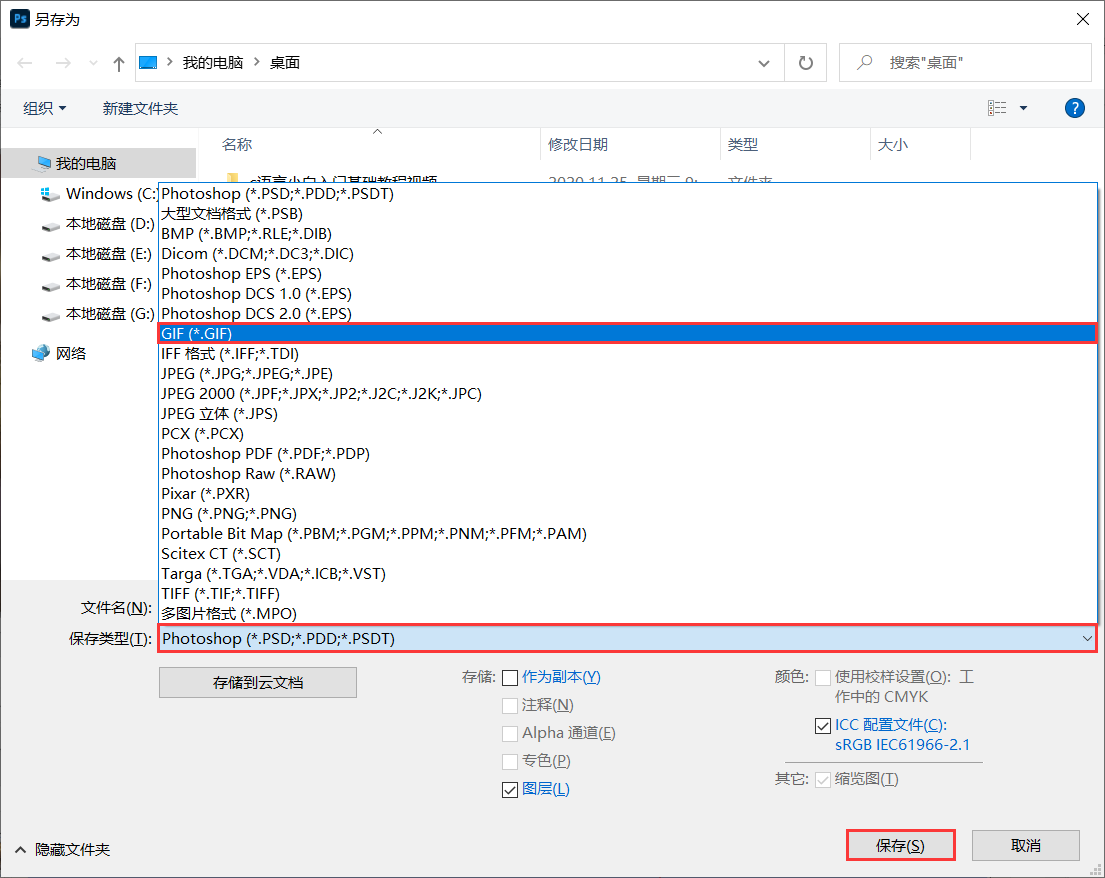Viewport: 1105px width, 878px height.
Task: Click the forward navigation arrow
Action: (63, 63)
